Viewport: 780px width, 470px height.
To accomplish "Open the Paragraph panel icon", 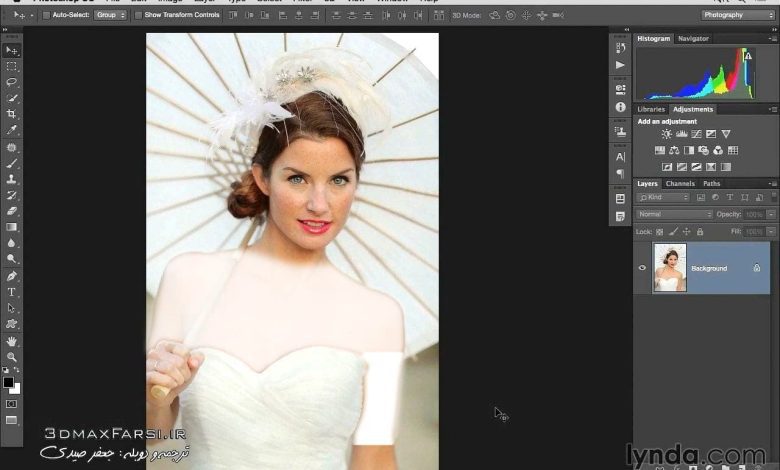I will point(620,174).
